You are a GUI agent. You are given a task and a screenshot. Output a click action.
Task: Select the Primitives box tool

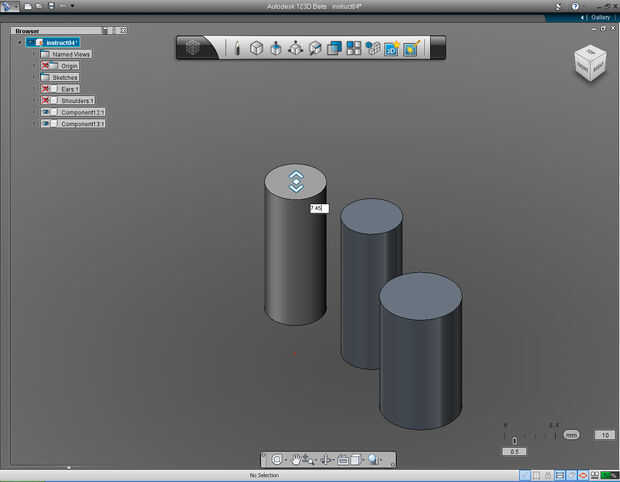256,48
